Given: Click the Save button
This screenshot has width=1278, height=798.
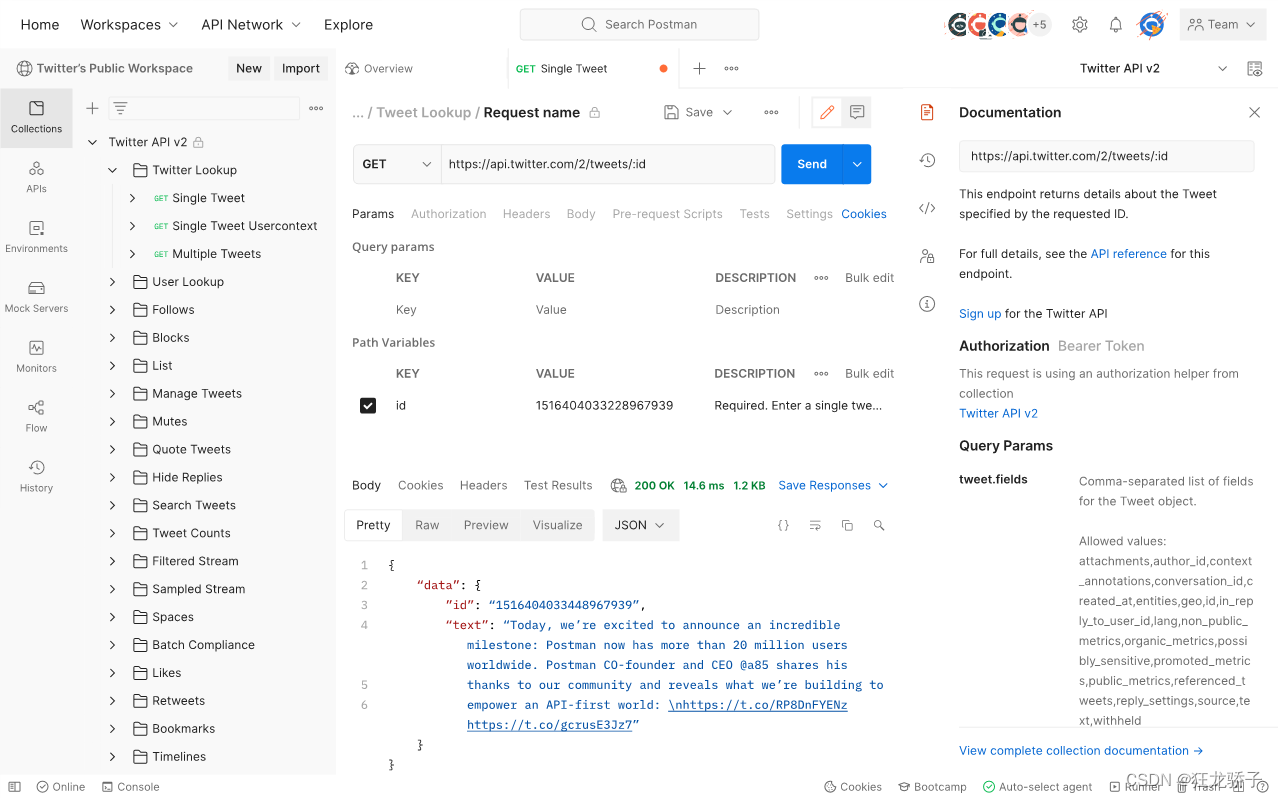Looking at the screenshot, I should 689,112.
